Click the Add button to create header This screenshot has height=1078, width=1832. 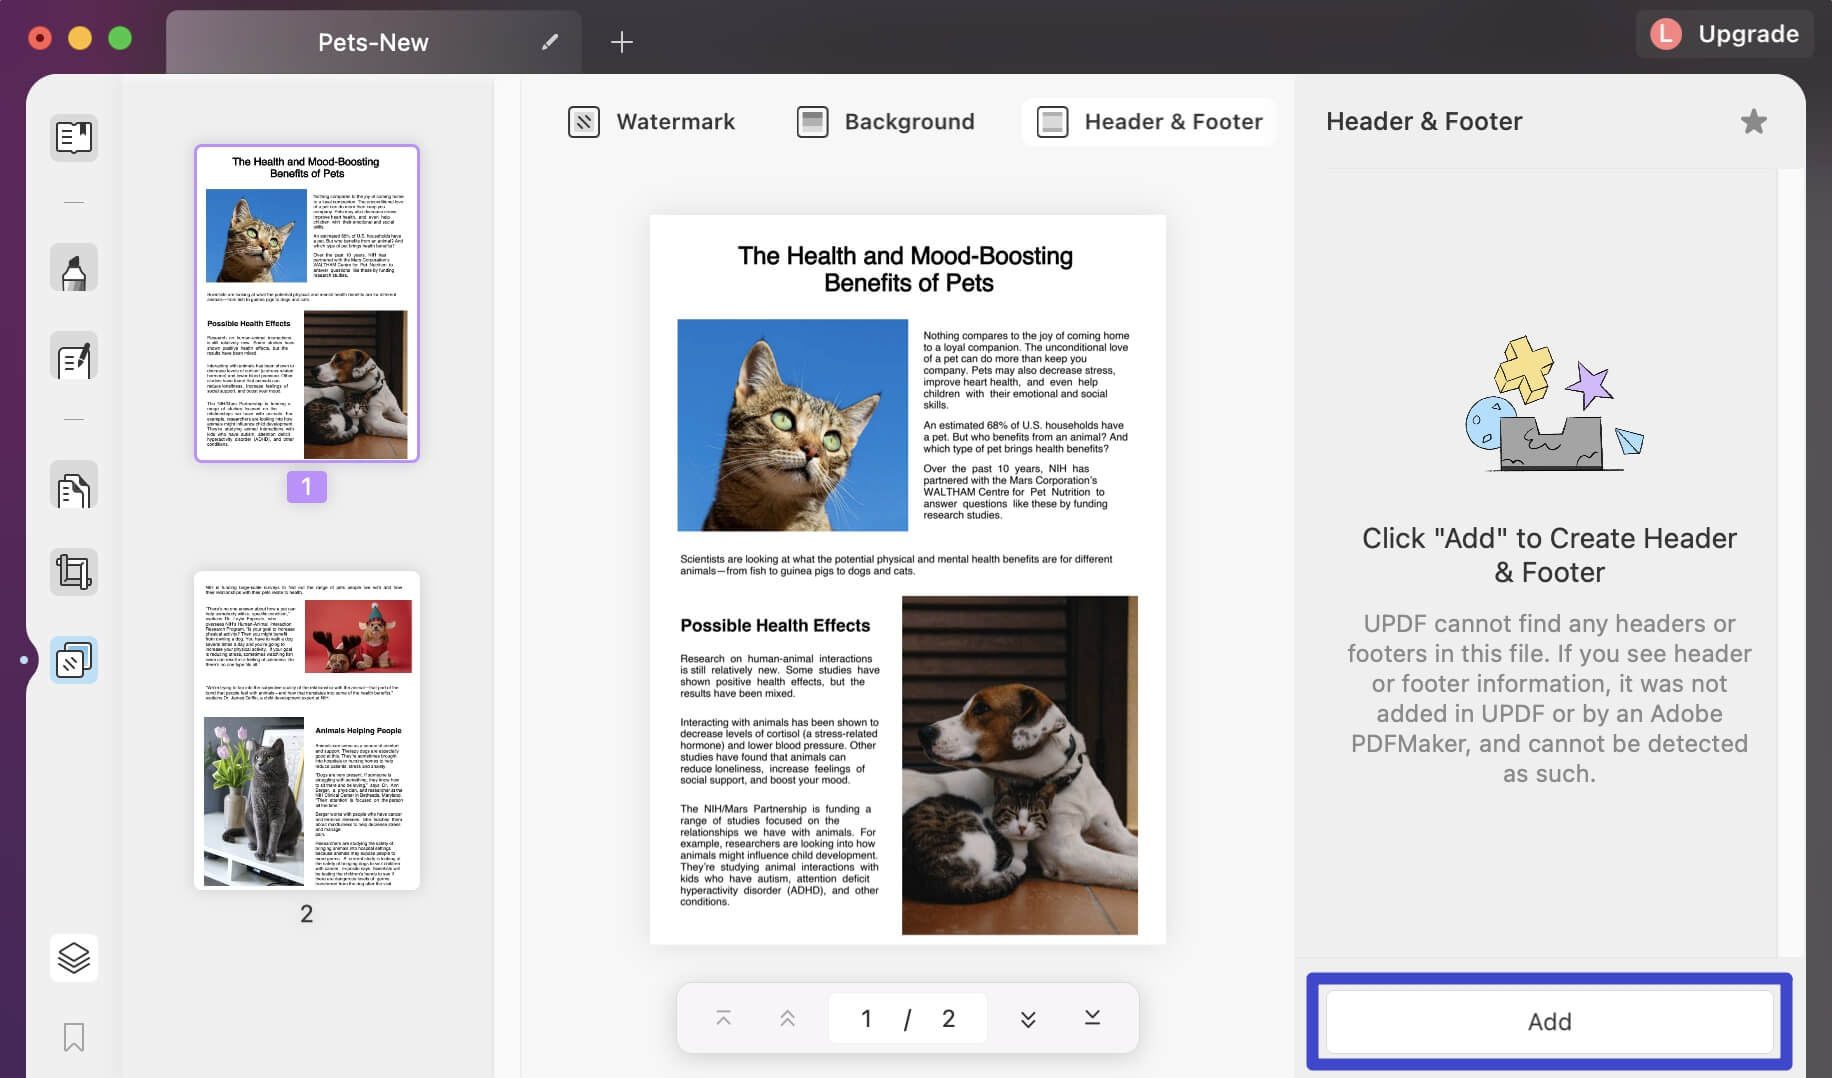point(1549,1021)
